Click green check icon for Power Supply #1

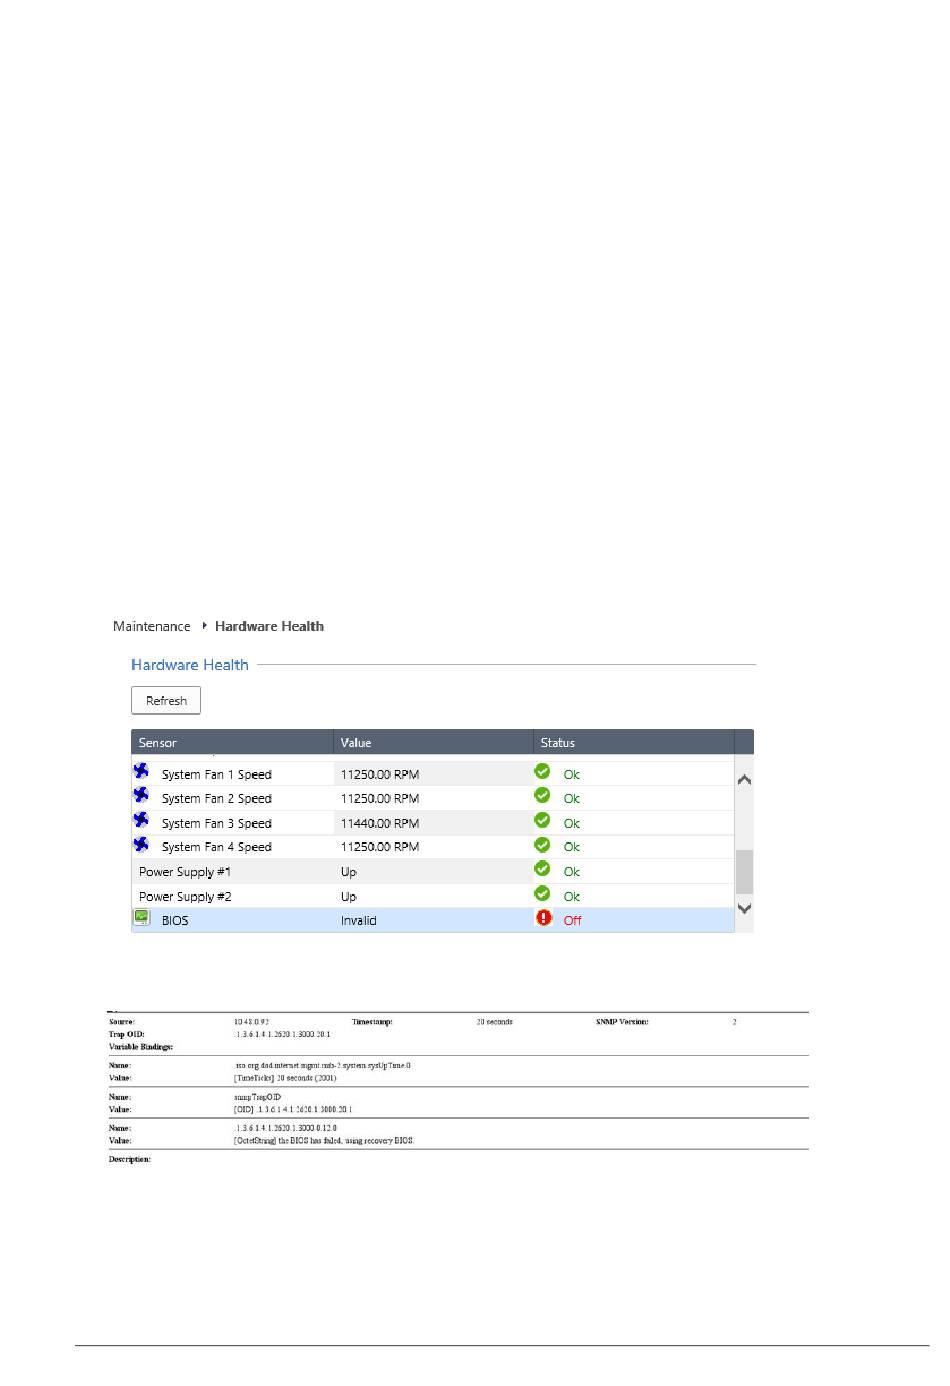[542, 869]
